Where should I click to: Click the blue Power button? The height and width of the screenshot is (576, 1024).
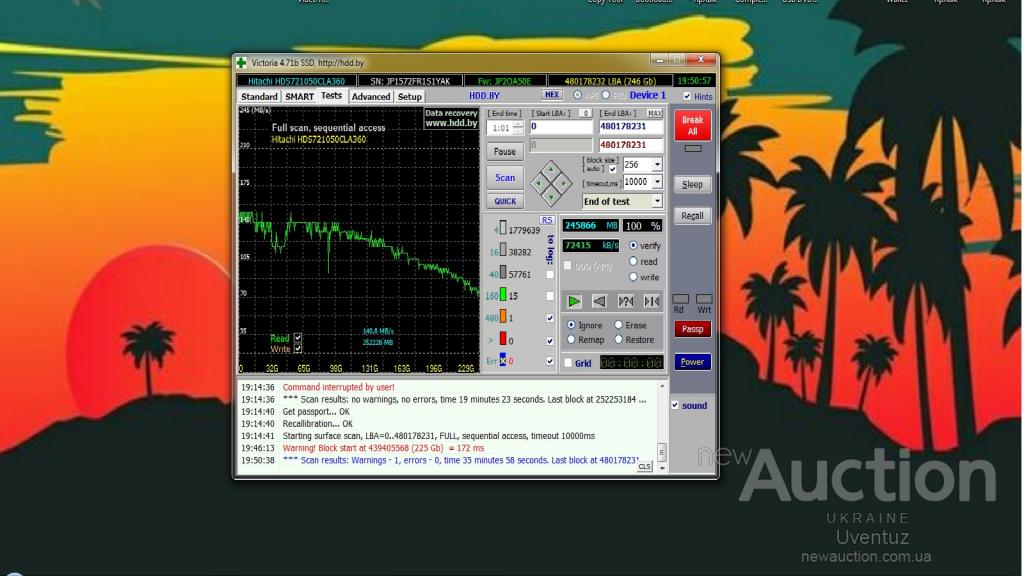pyautogui.click(x=692, y=362)
